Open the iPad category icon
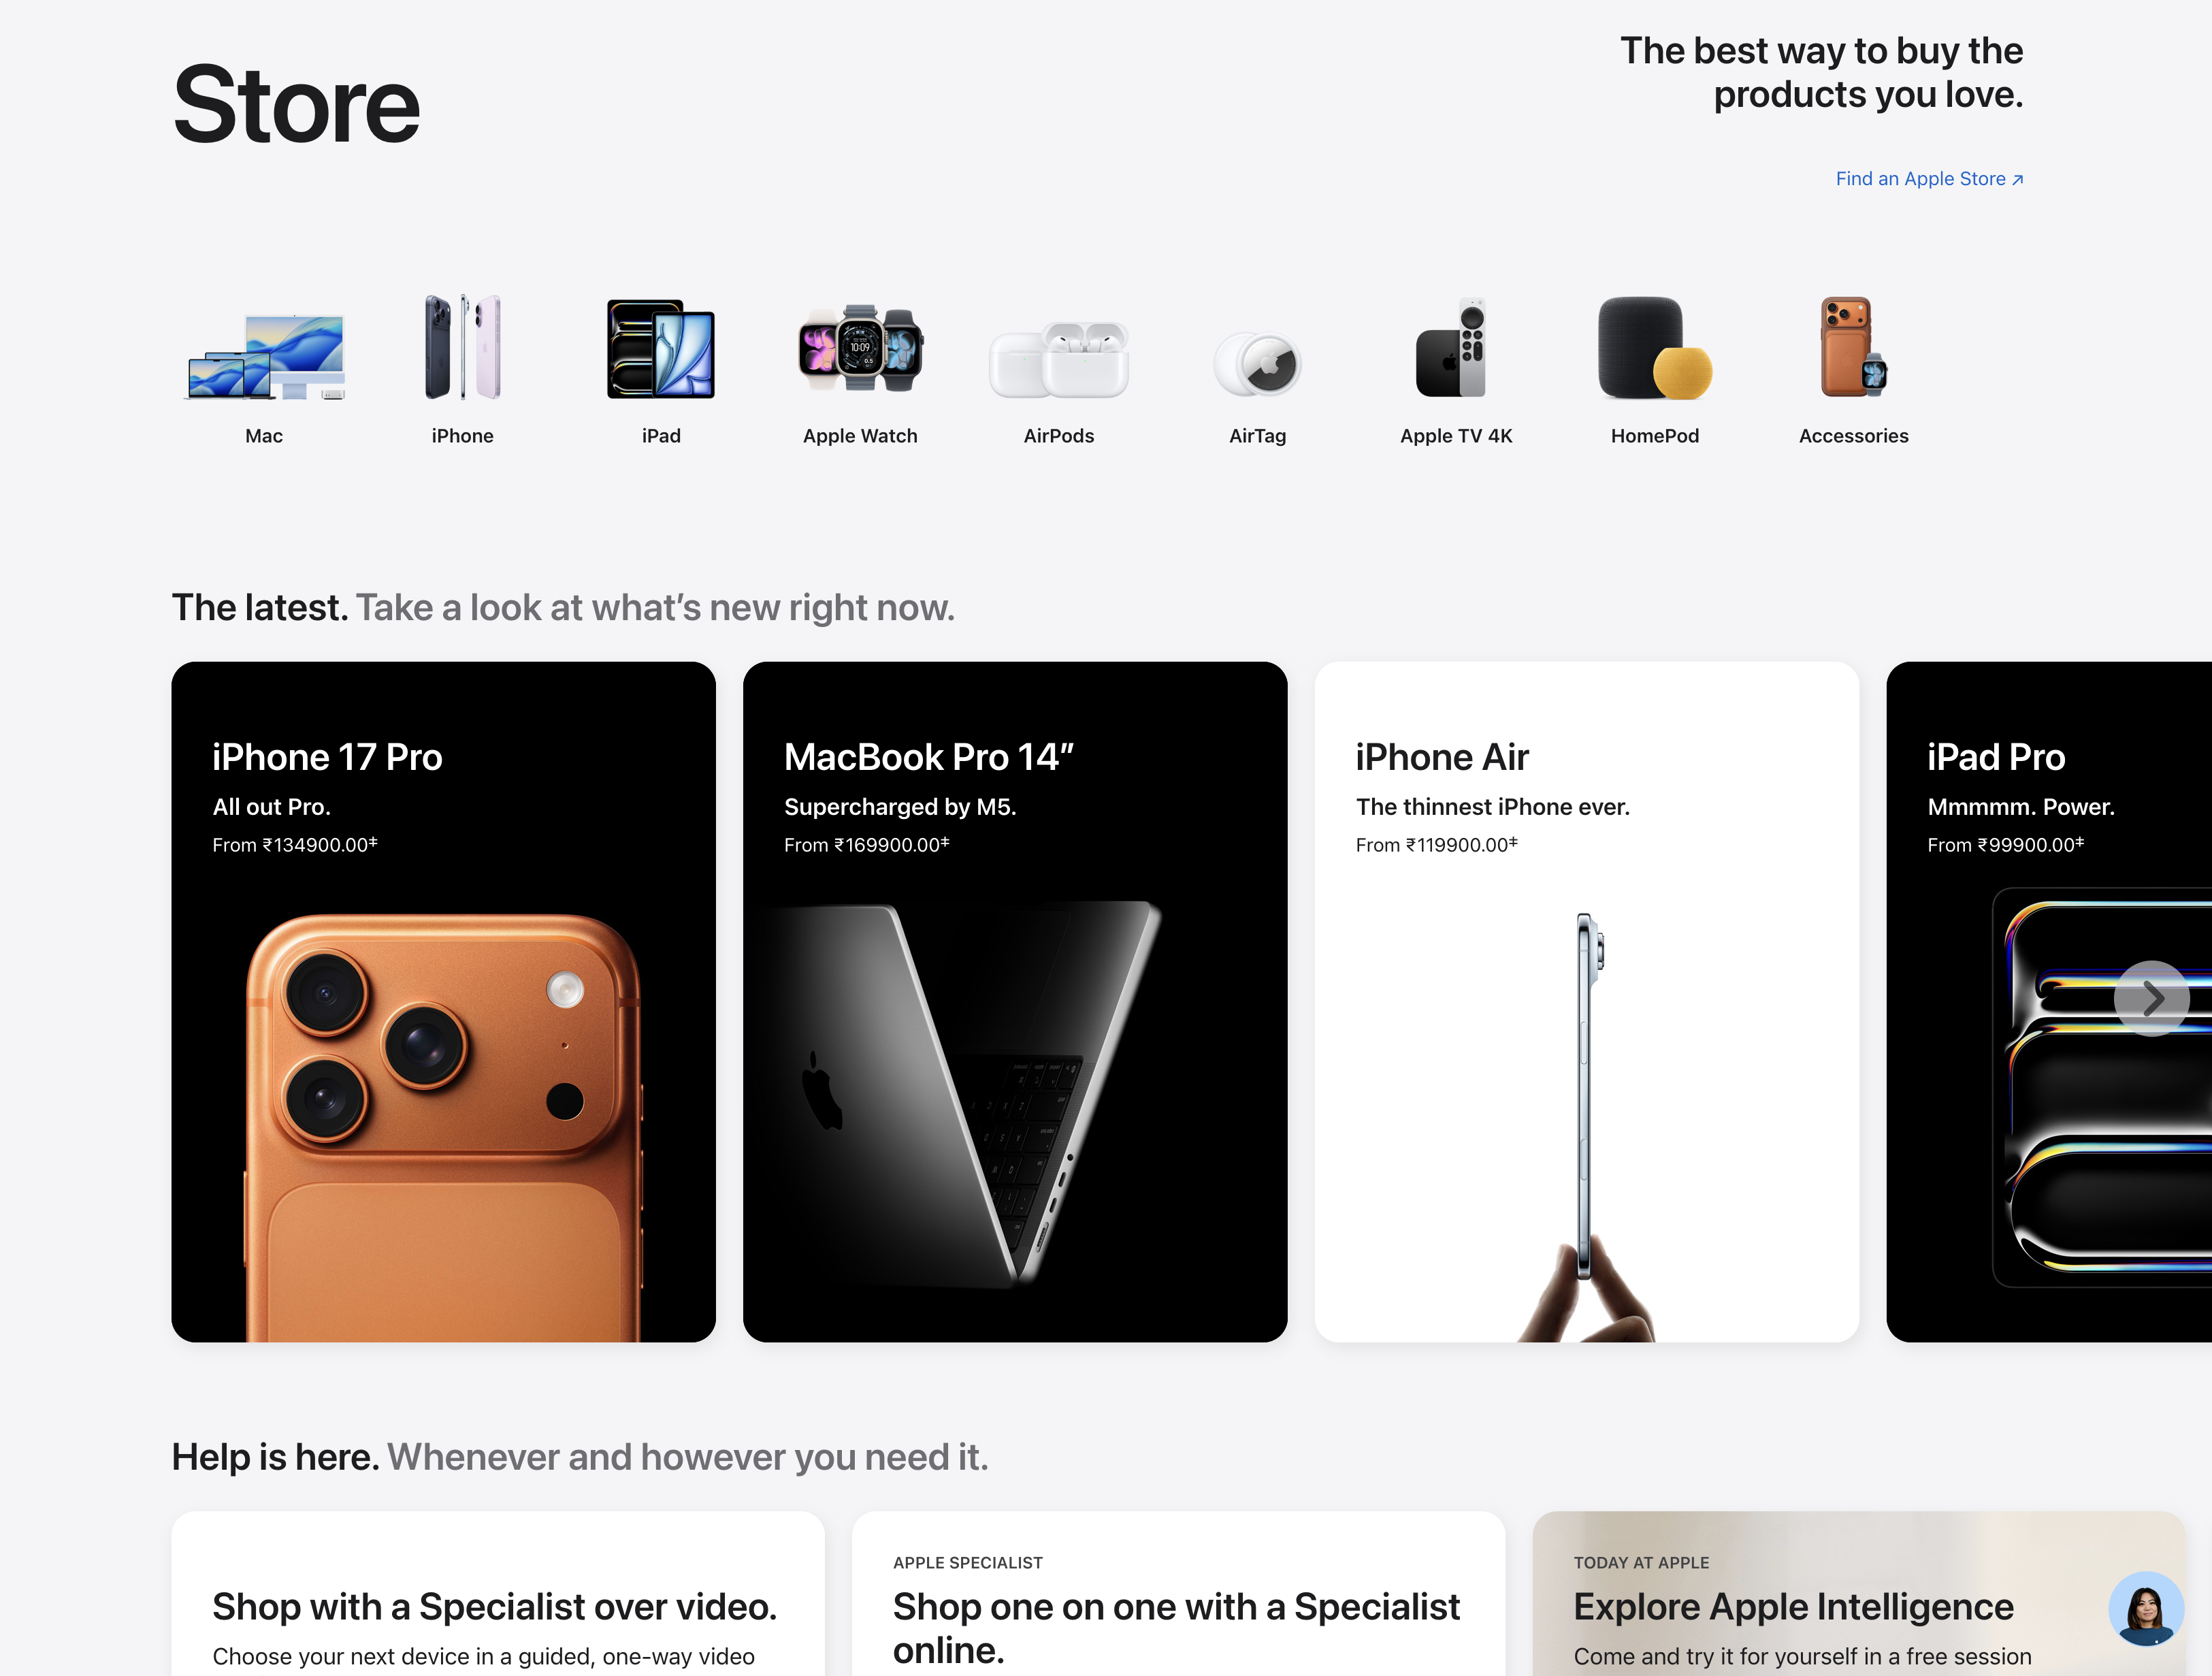 [661, 349]
